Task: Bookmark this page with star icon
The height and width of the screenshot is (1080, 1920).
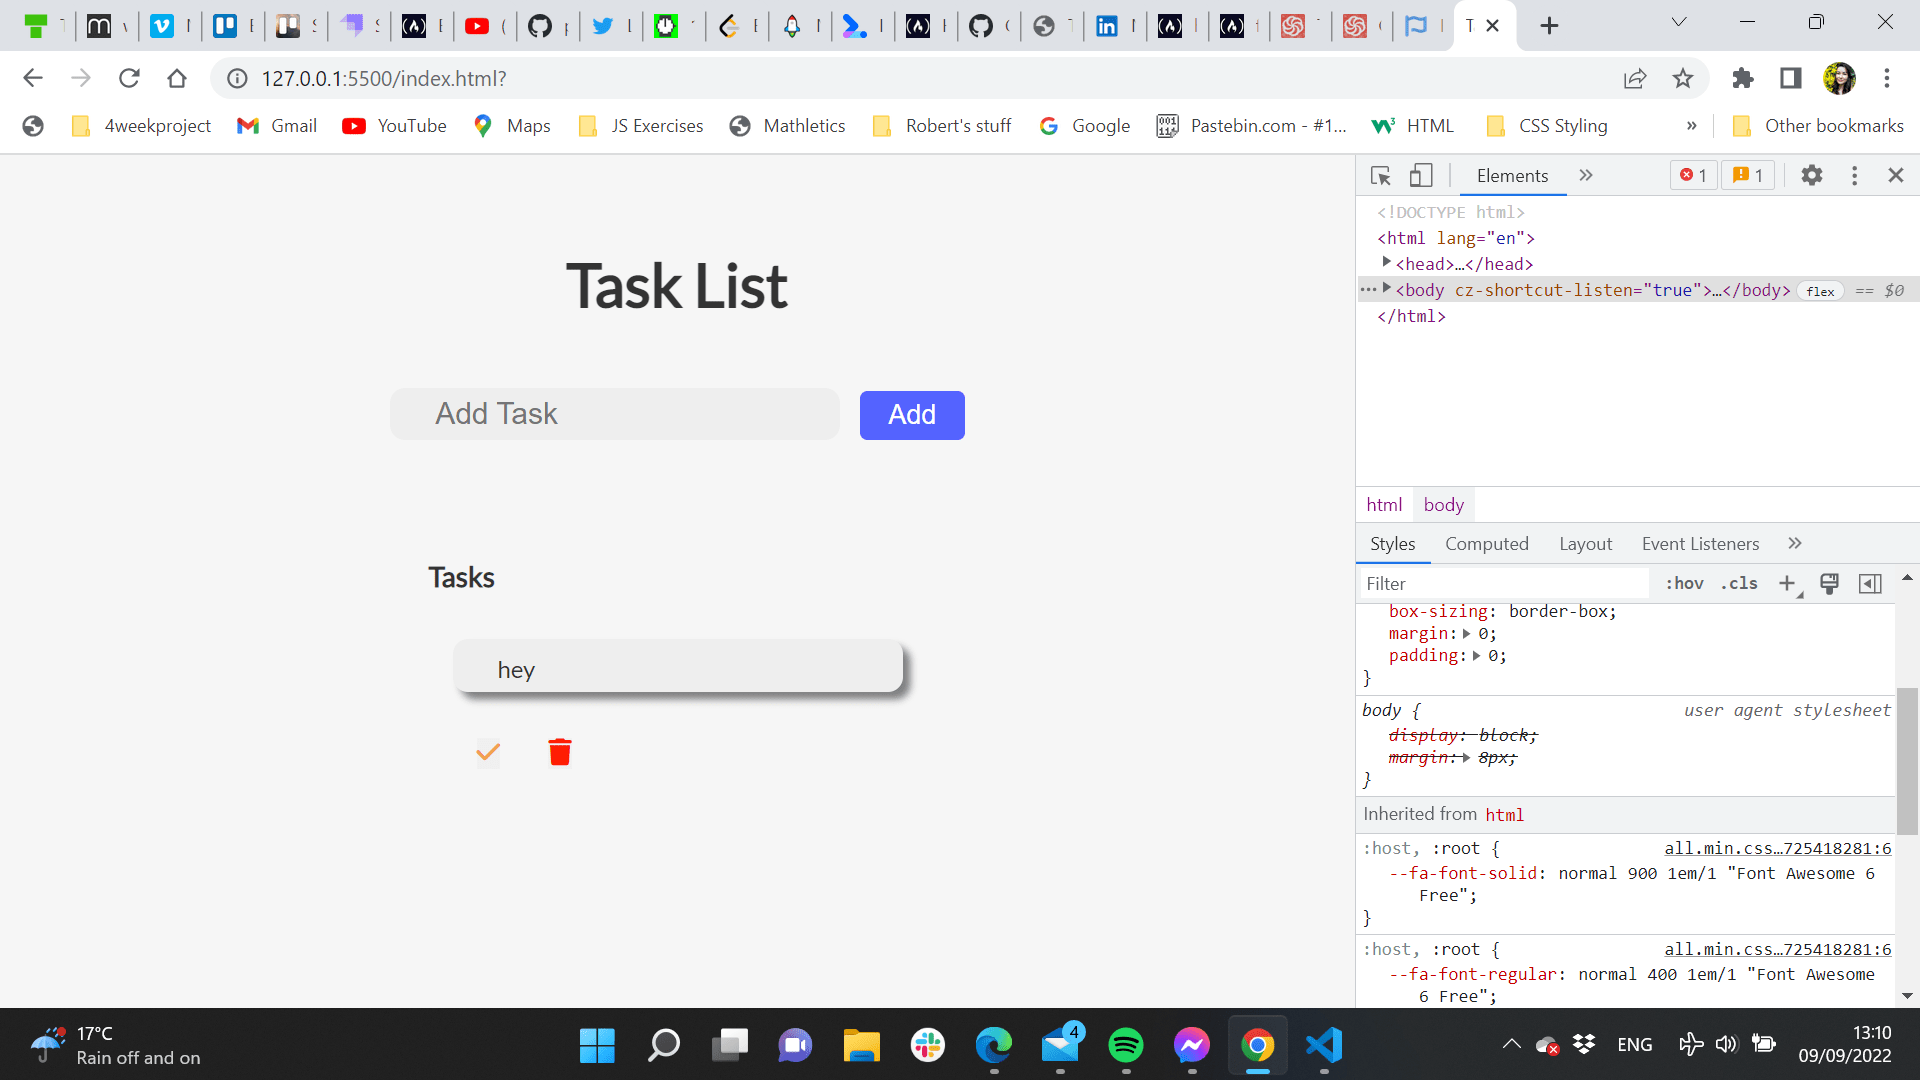Action: (1683, 78)
